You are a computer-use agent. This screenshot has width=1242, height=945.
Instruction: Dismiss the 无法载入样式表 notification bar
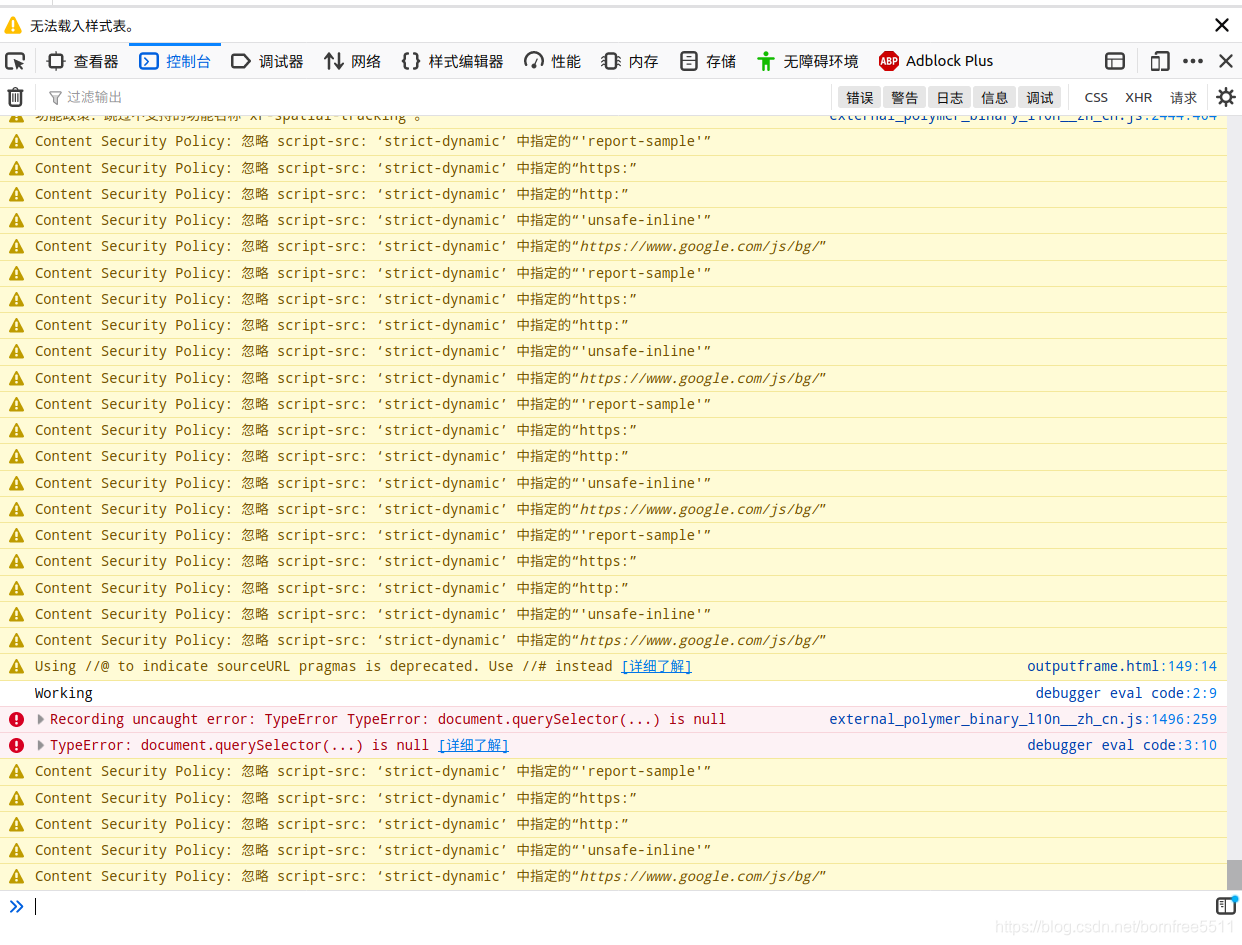point(1222,25)
